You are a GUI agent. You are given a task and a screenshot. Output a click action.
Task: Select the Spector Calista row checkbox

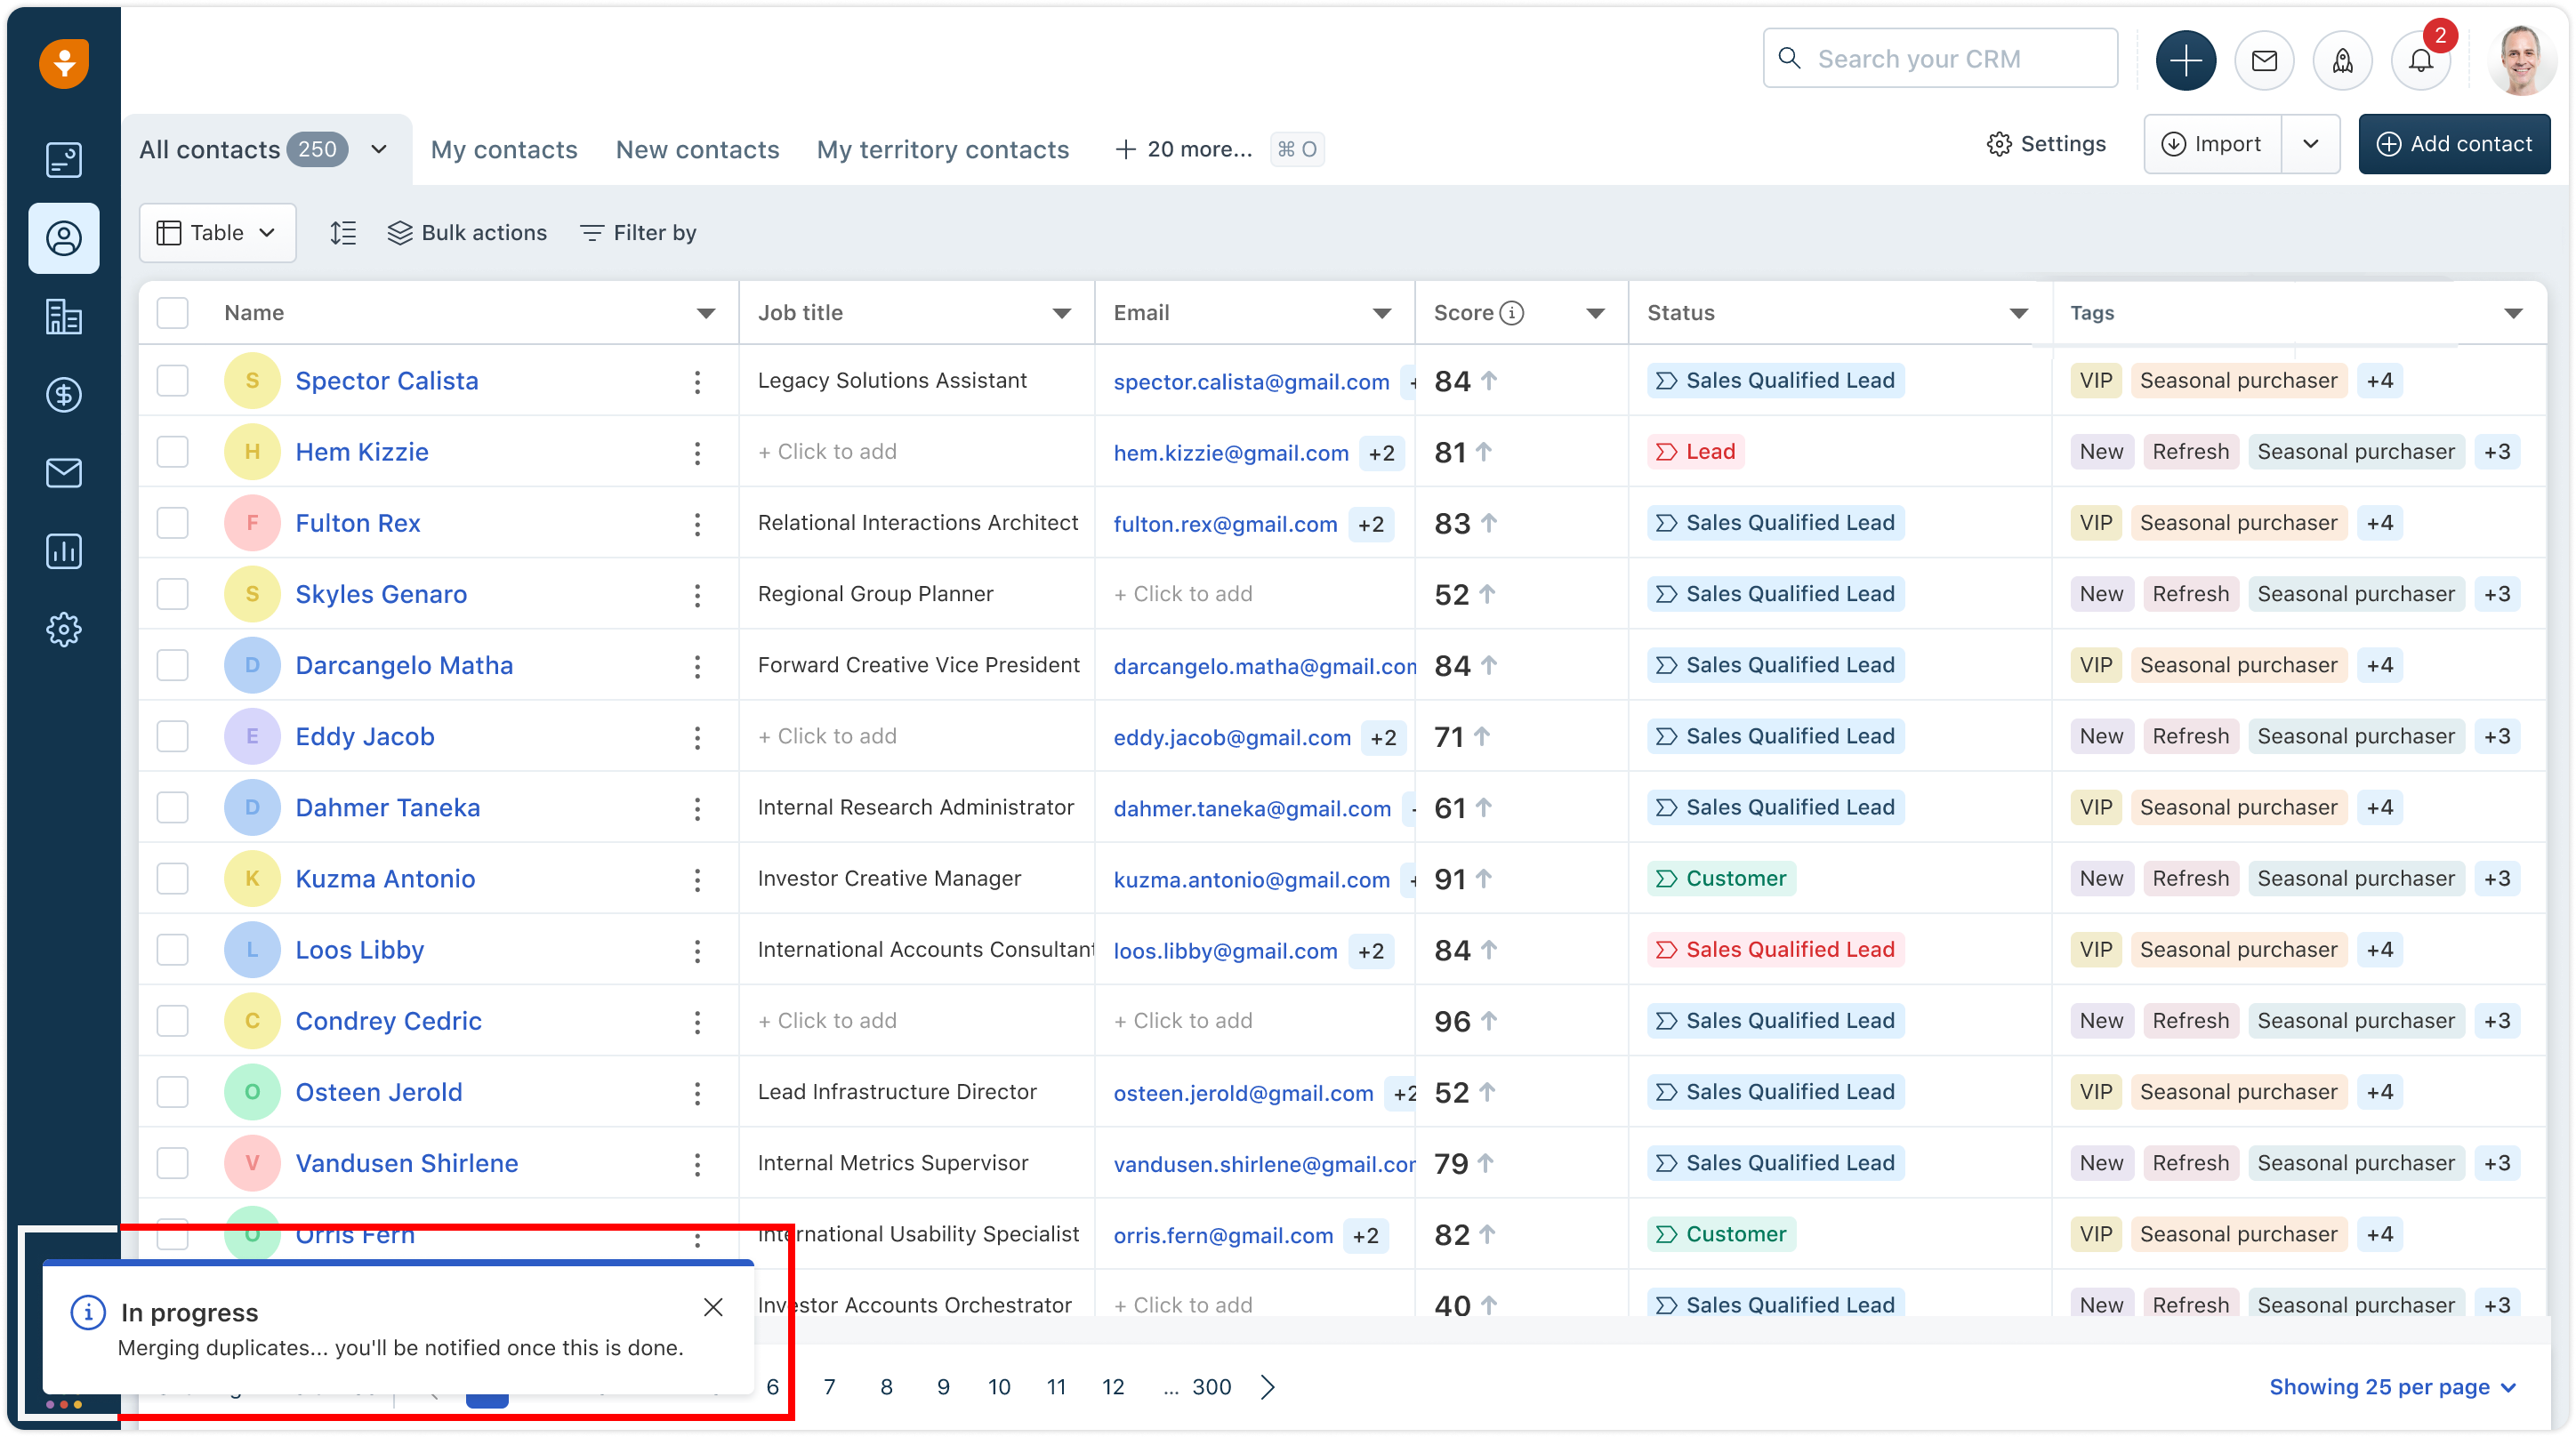click(x=173, y=381)
